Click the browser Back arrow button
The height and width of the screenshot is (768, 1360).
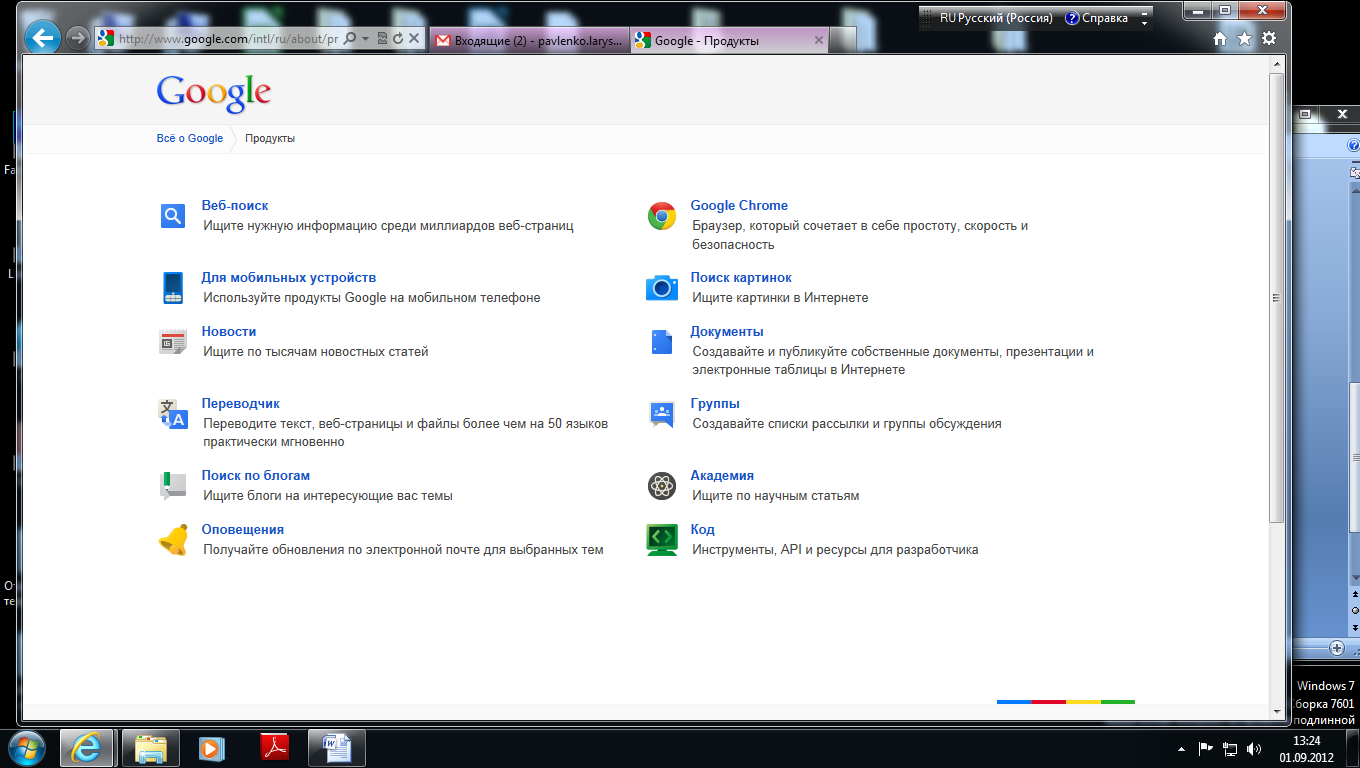[42, 39]
